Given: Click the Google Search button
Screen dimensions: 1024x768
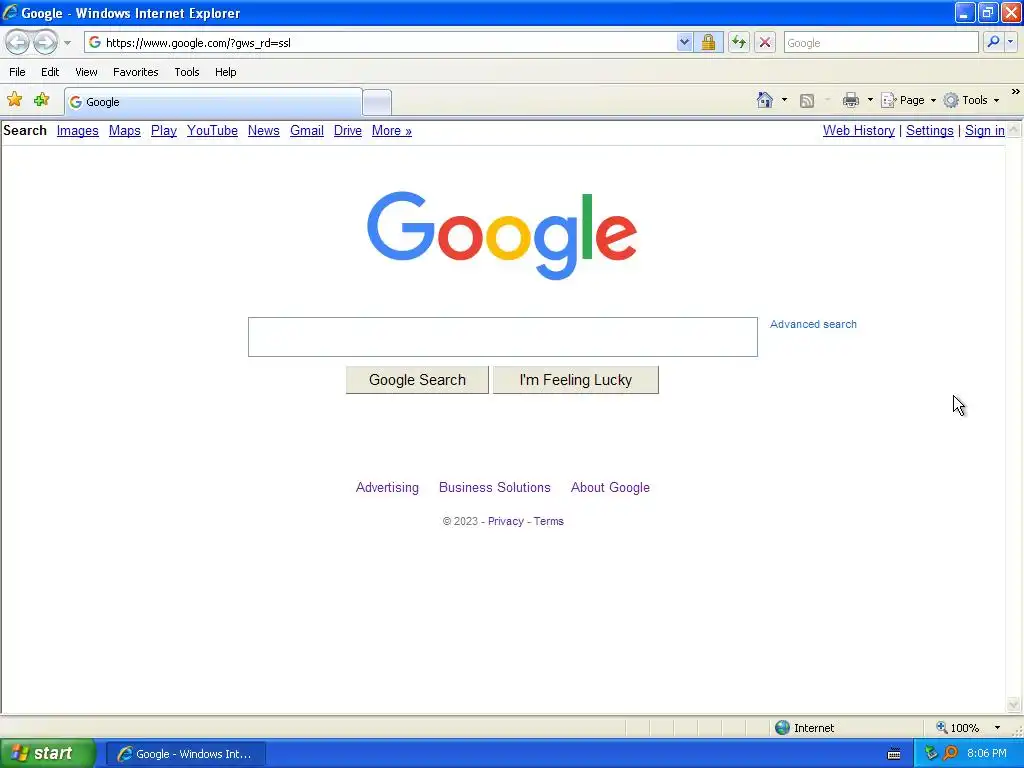Looking at the screenshot, I should pyautogui.click(x=417, y=380).
